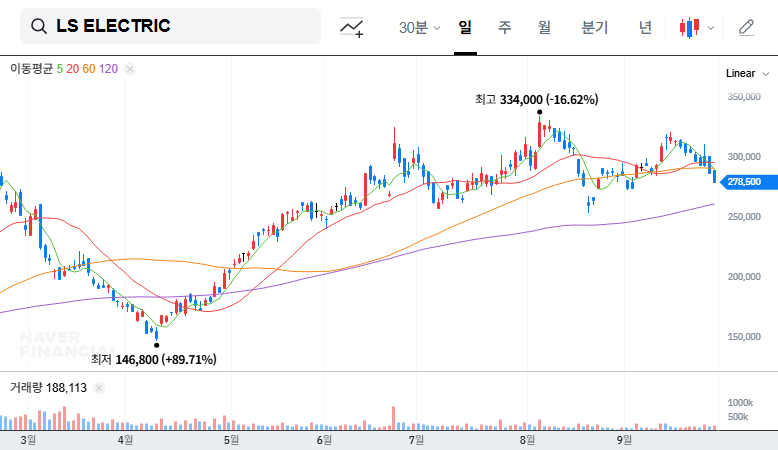Image resolution: width=778 pixels, height=450 pixels.
Task: Click the 500k volume axis label
Action: pyautogui.click(x=738, y=417)
